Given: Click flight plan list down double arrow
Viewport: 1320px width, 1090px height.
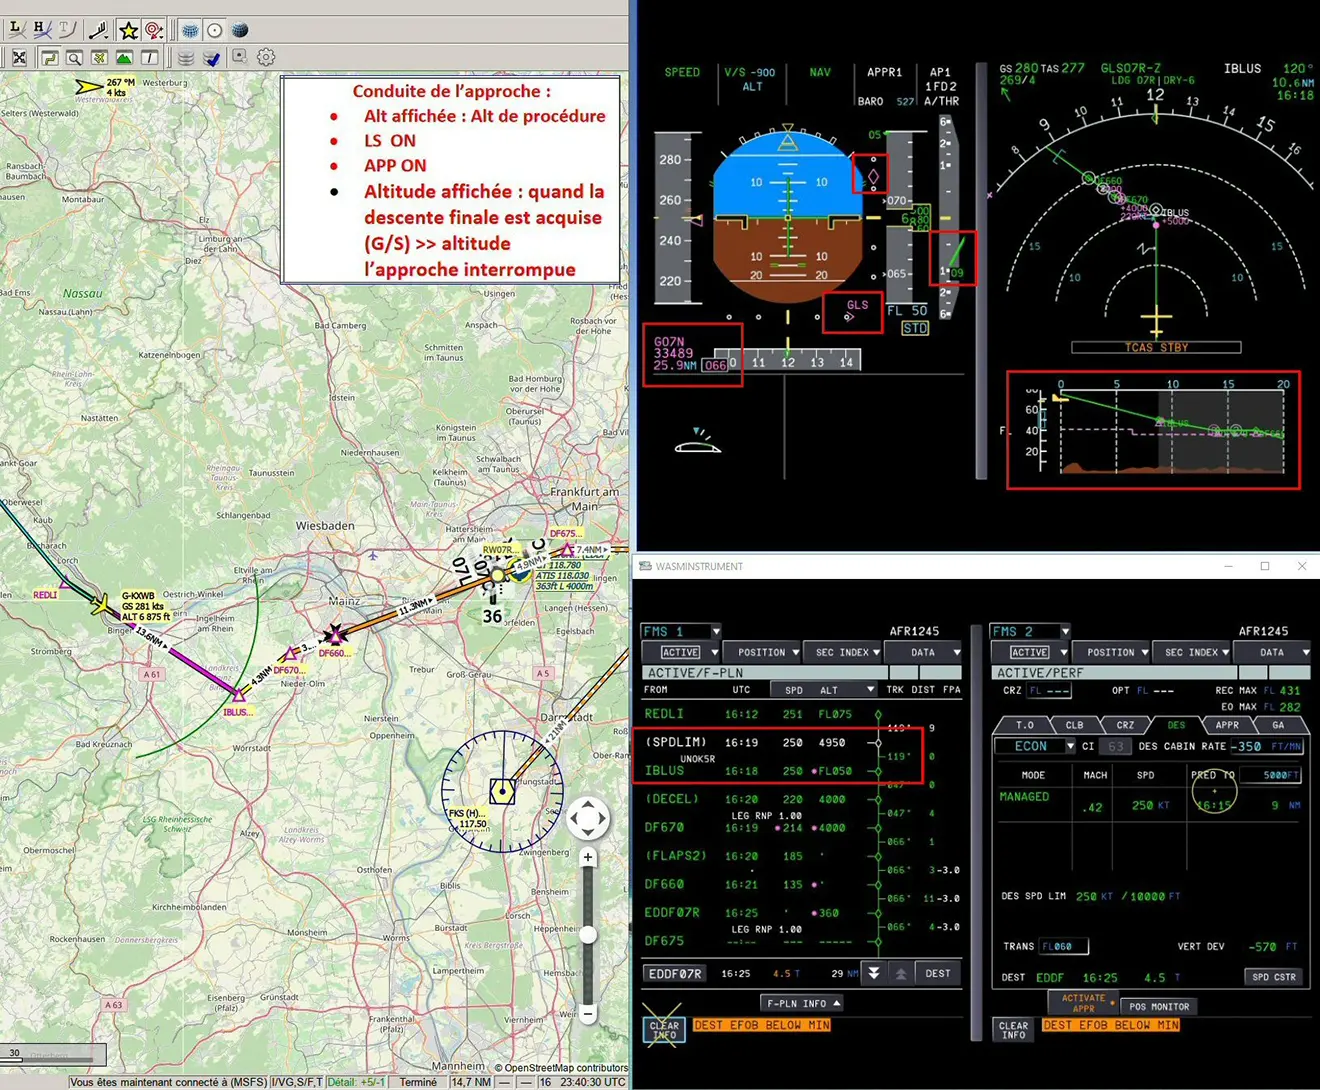Looking at the screenshot, I should click(874, 973).
